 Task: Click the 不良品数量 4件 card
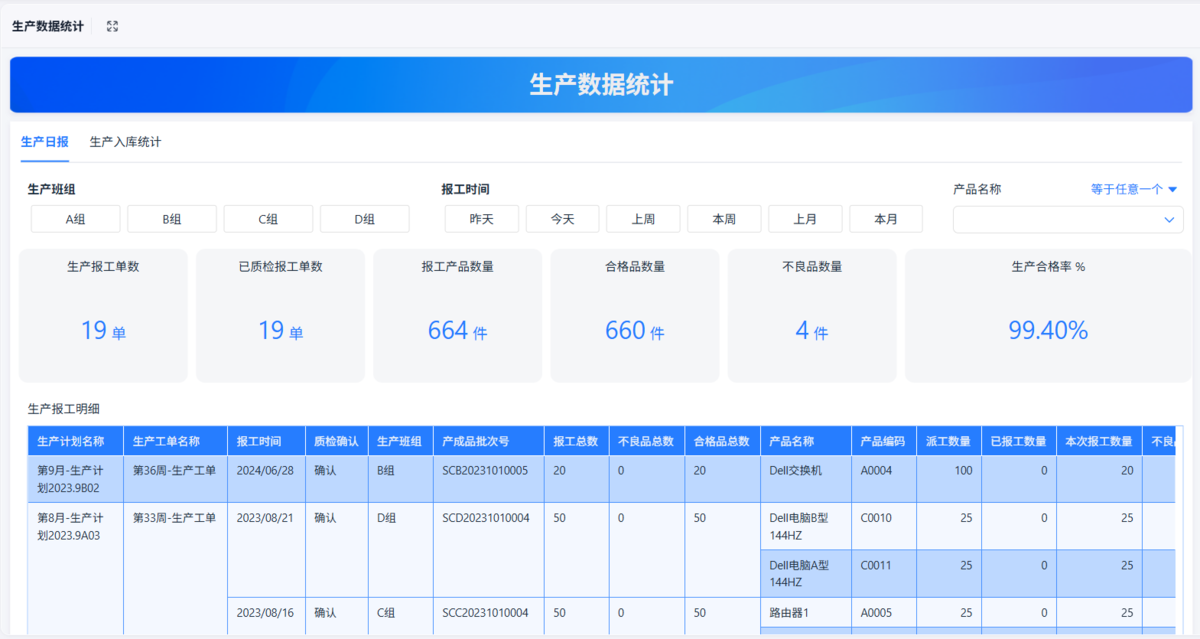[812, 315]
